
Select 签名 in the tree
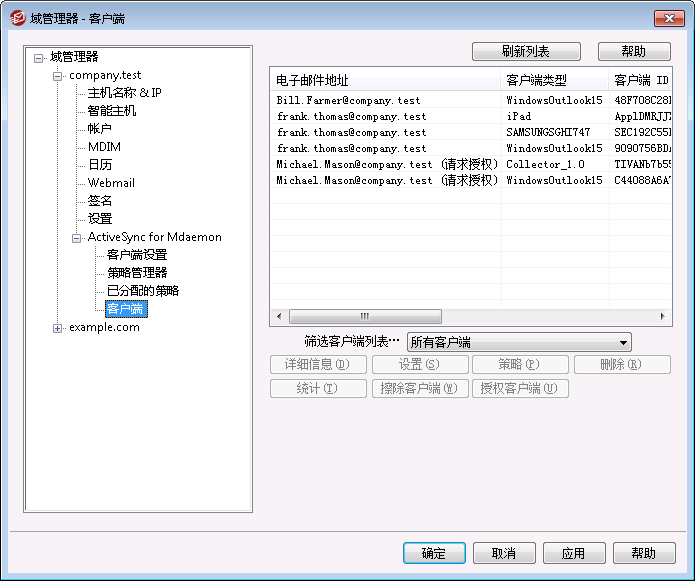100,200
